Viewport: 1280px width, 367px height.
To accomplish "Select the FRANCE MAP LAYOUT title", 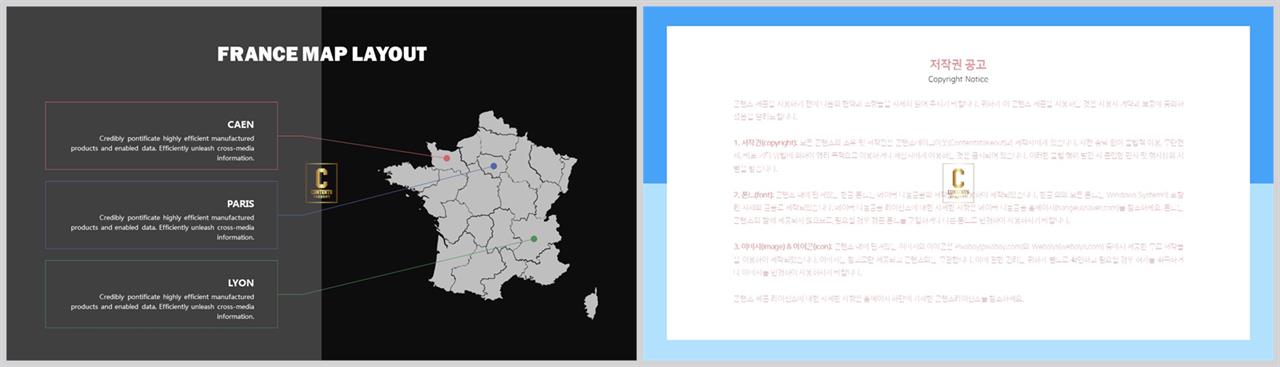I will click(x=322, y=54).
